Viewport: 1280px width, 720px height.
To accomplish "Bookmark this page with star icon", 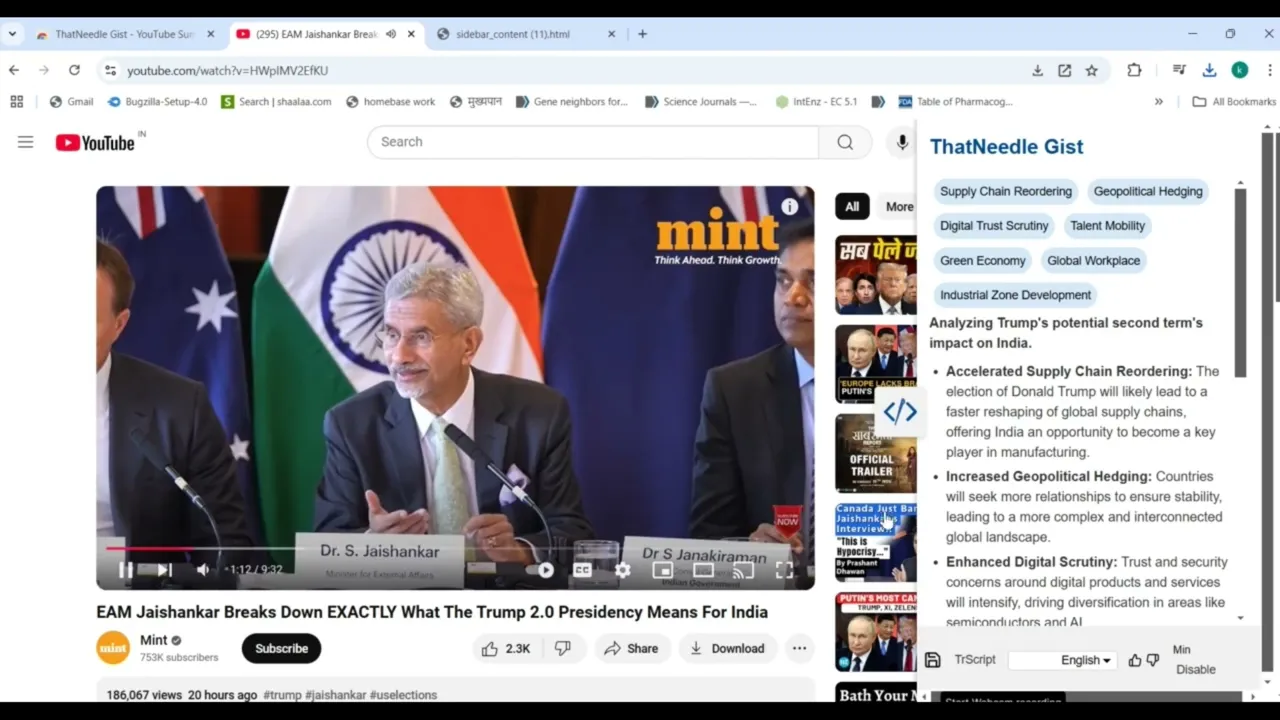I will click(x=1091, y=70).
